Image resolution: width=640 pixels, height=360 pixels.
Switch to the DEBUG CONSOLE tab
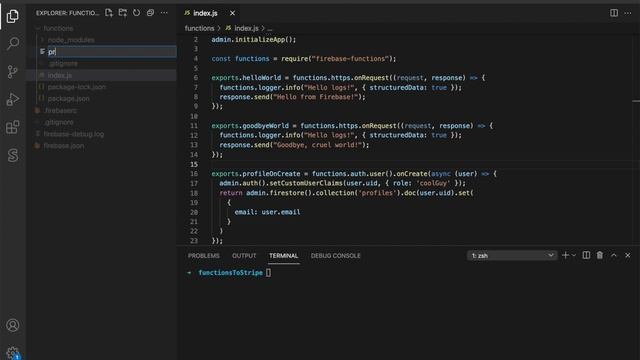(x=336, y=256)
